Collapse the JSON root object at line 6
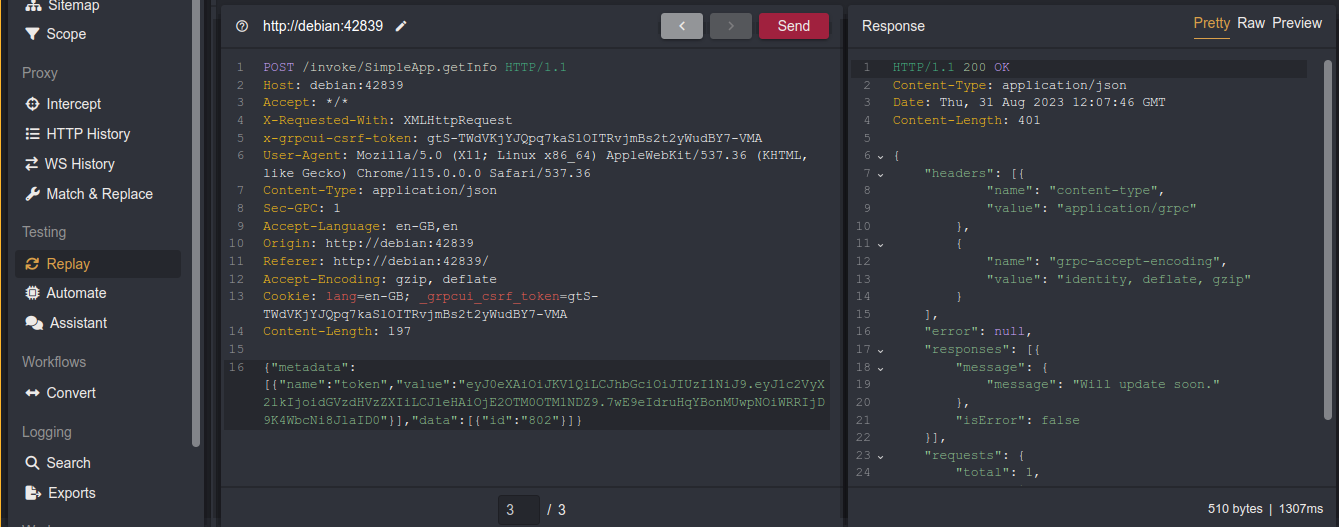This screenshot has width=1339, height=527. click(880, 156)
